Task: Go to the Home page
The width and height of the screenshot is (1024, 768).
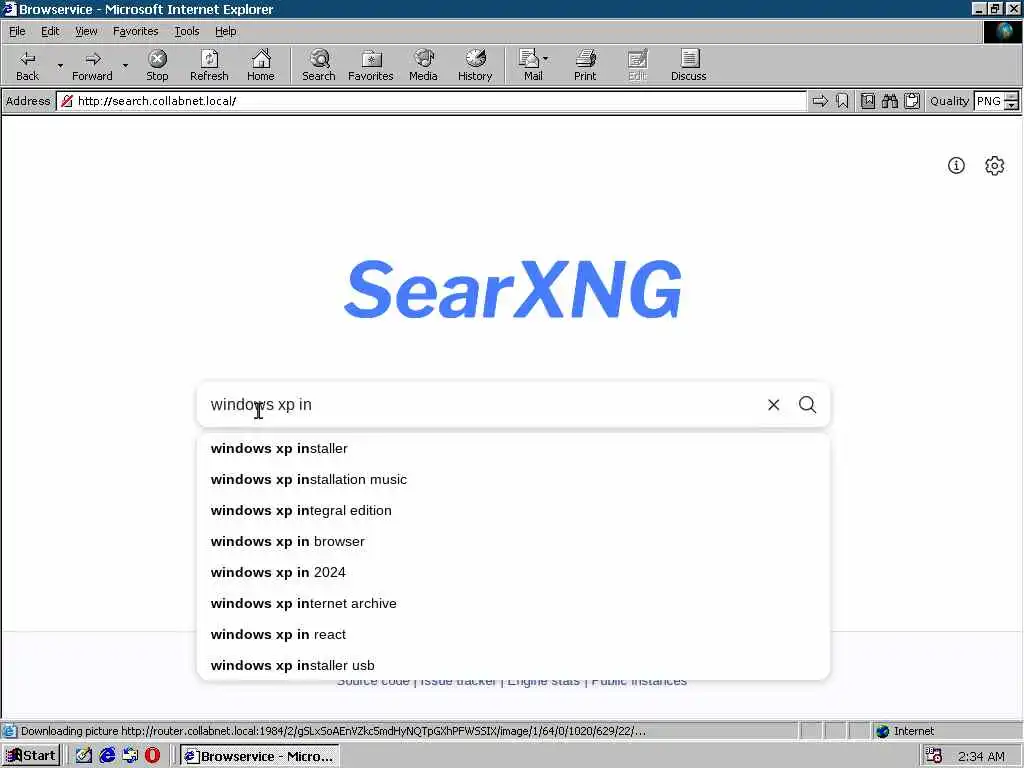Action: tap(261, 65)
